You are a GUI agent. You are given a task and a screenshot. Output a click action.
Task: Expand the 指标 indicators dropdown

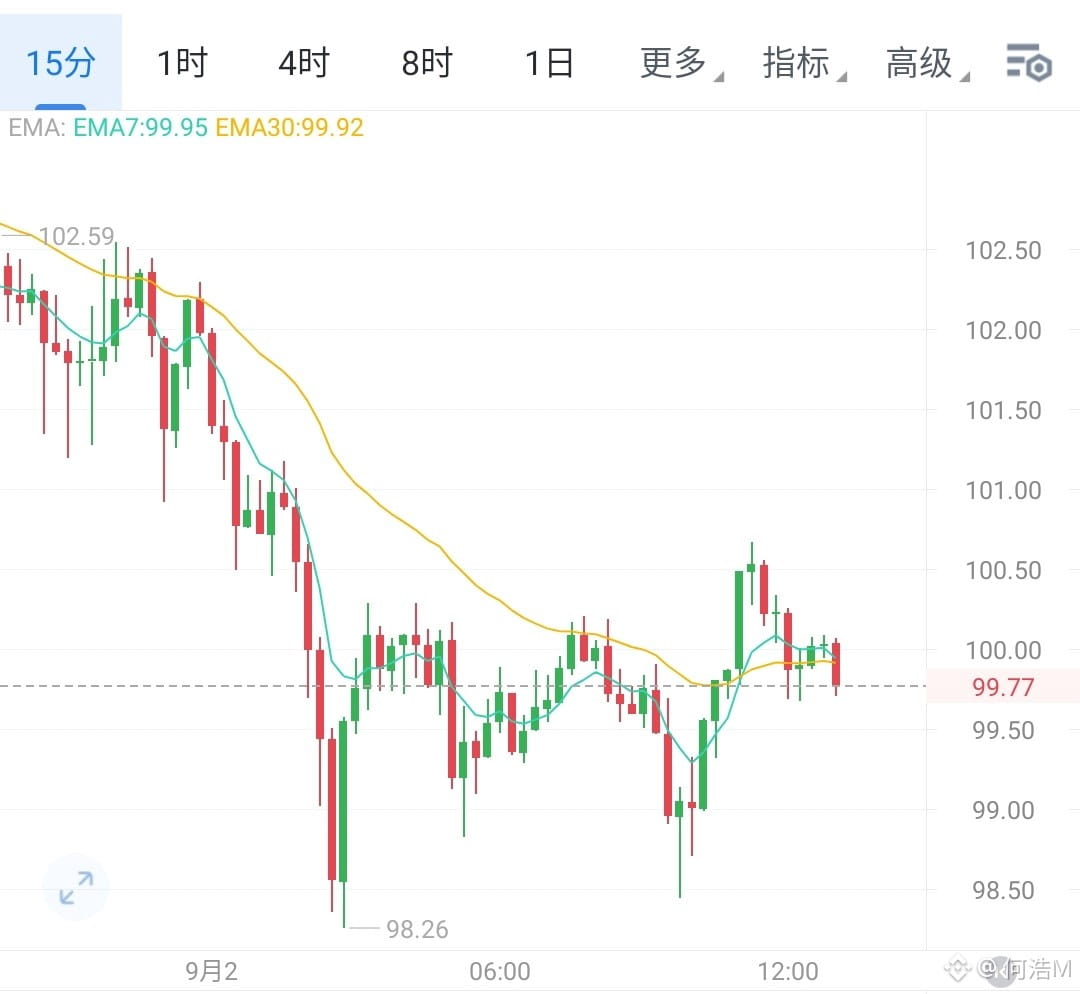(804, 63)
